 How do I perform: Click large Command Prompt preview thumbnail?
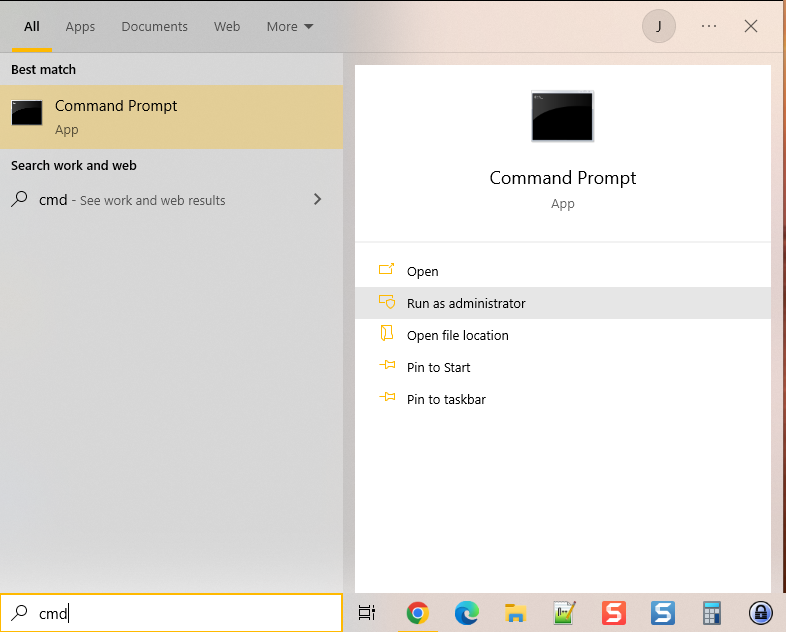coord(562,116)
